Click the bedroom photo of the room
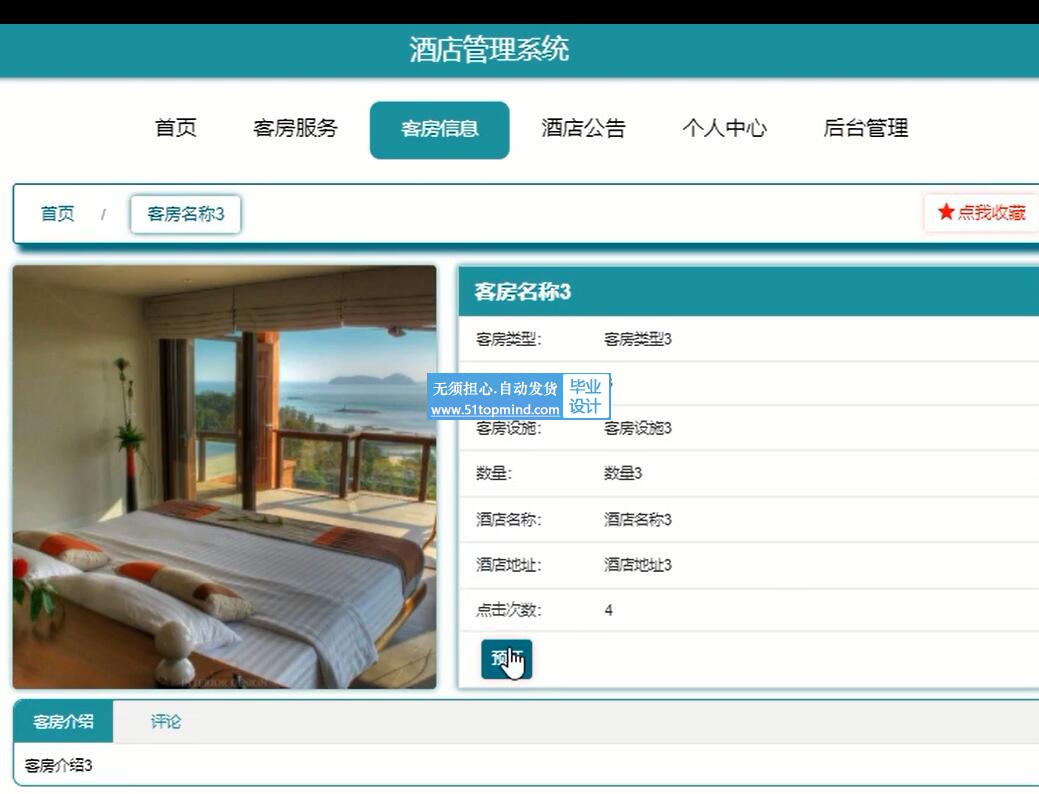Screen dimensions: 1039x794 (224, 476)
